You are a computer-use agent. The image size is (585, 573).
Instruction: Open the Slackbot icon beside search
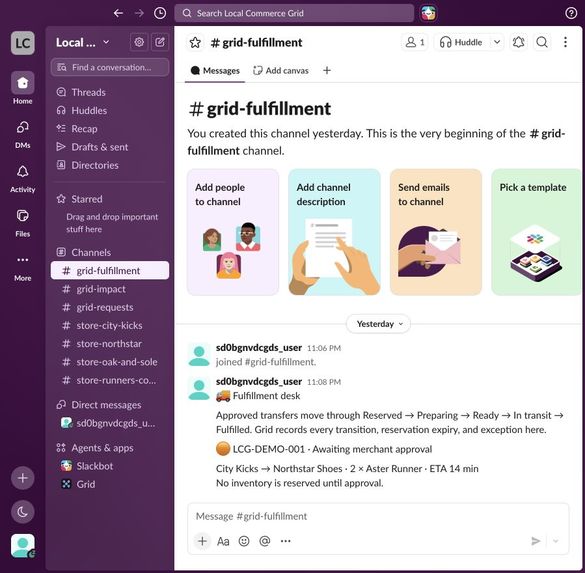click(429, 13)
